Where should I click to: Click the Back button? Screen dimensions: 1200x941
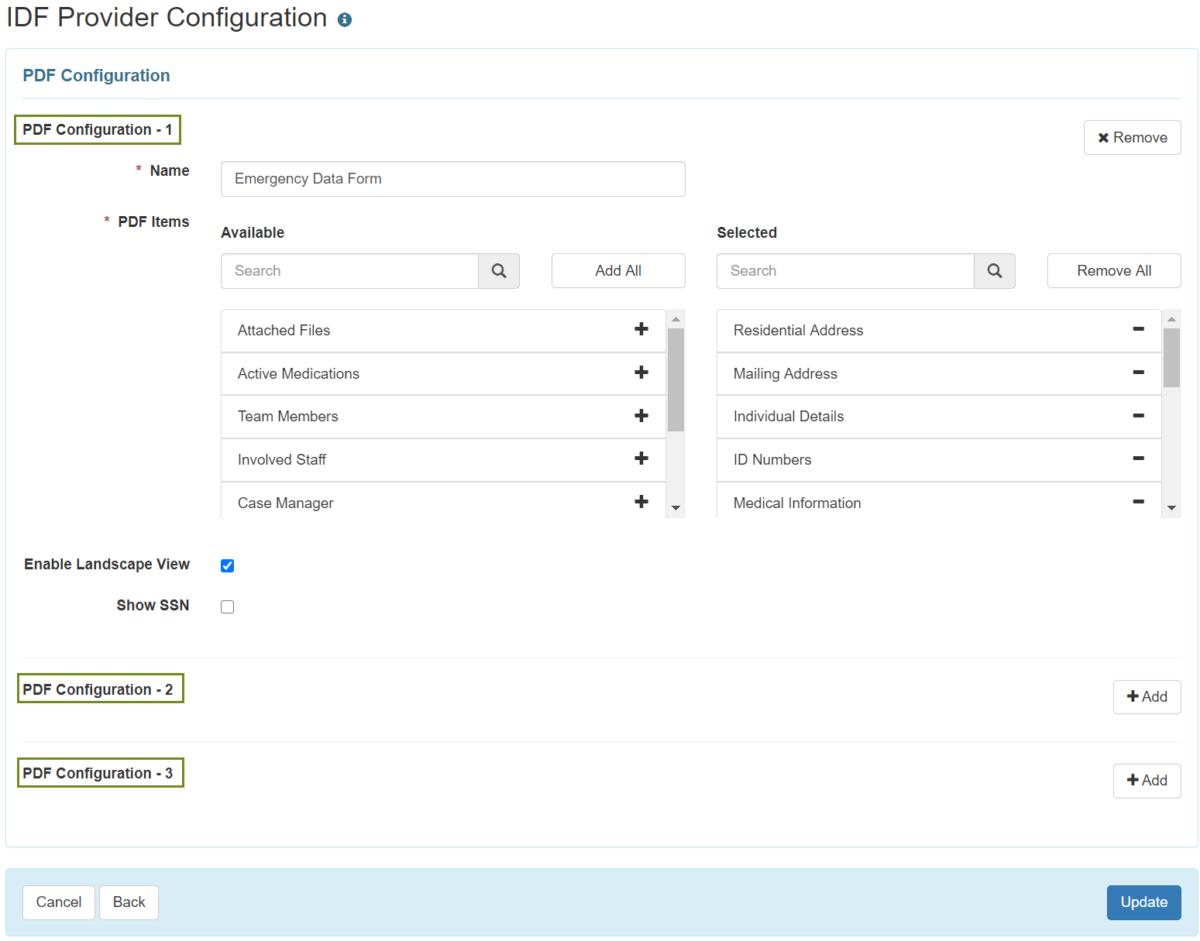(128, 902)
